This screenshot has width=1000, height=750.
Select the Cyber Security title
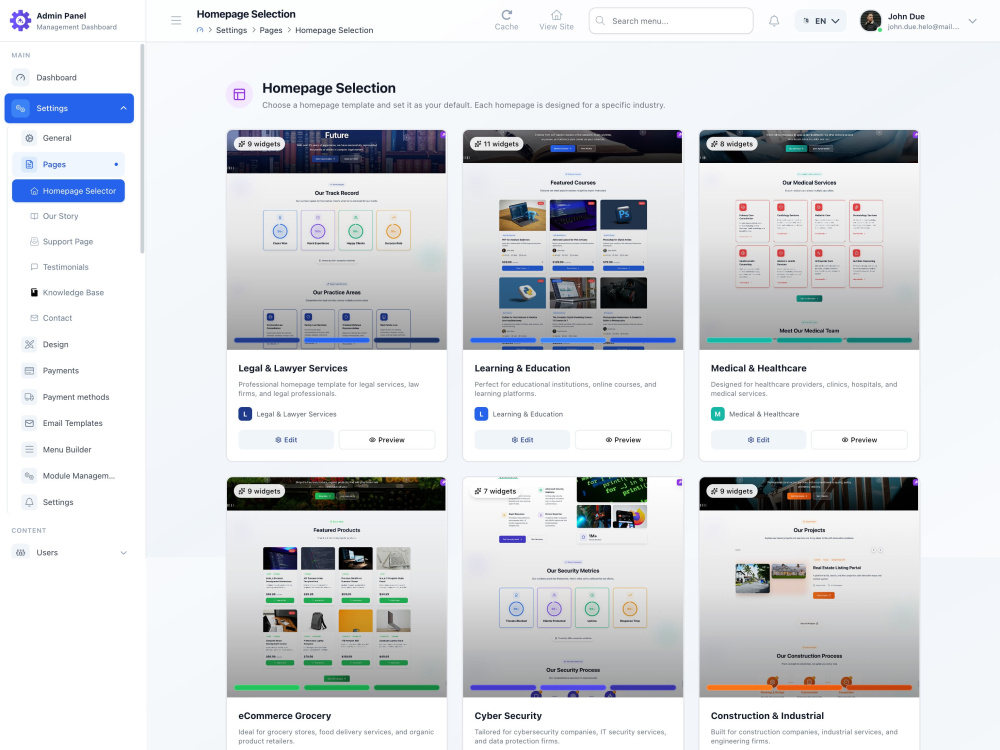[x=508, y=716]
